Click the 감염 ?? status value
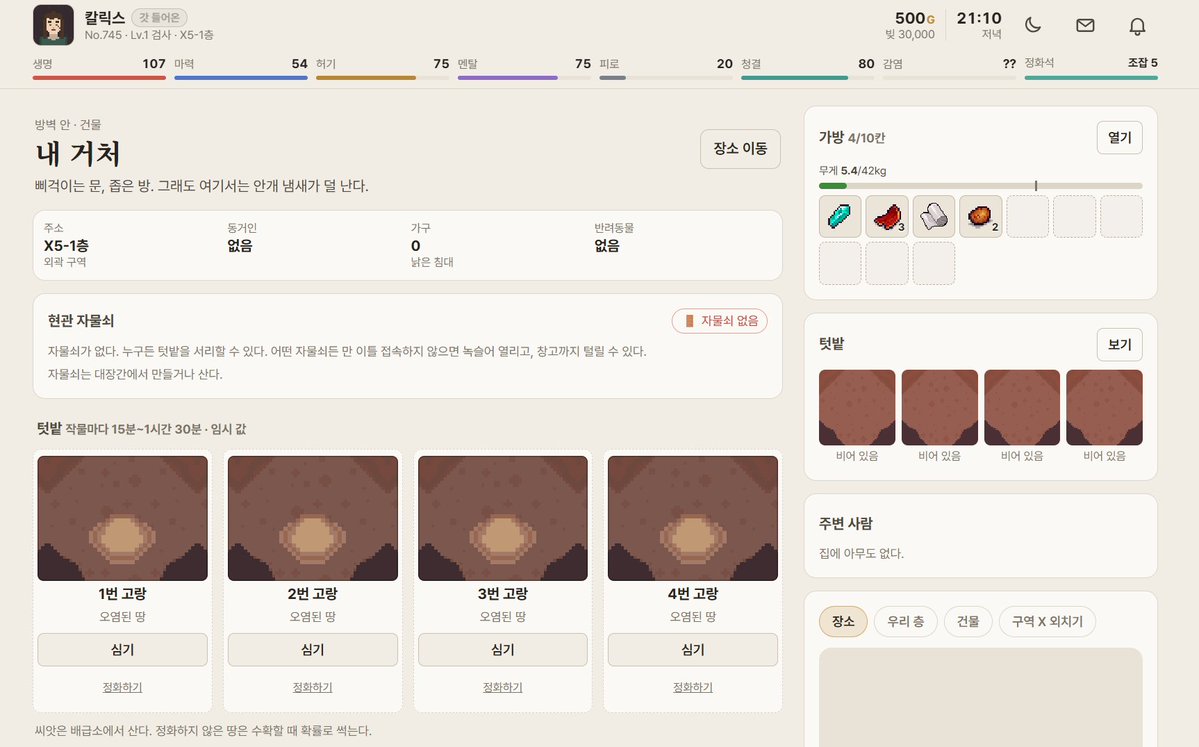The image size is (1199, 747). point(1009,63)
